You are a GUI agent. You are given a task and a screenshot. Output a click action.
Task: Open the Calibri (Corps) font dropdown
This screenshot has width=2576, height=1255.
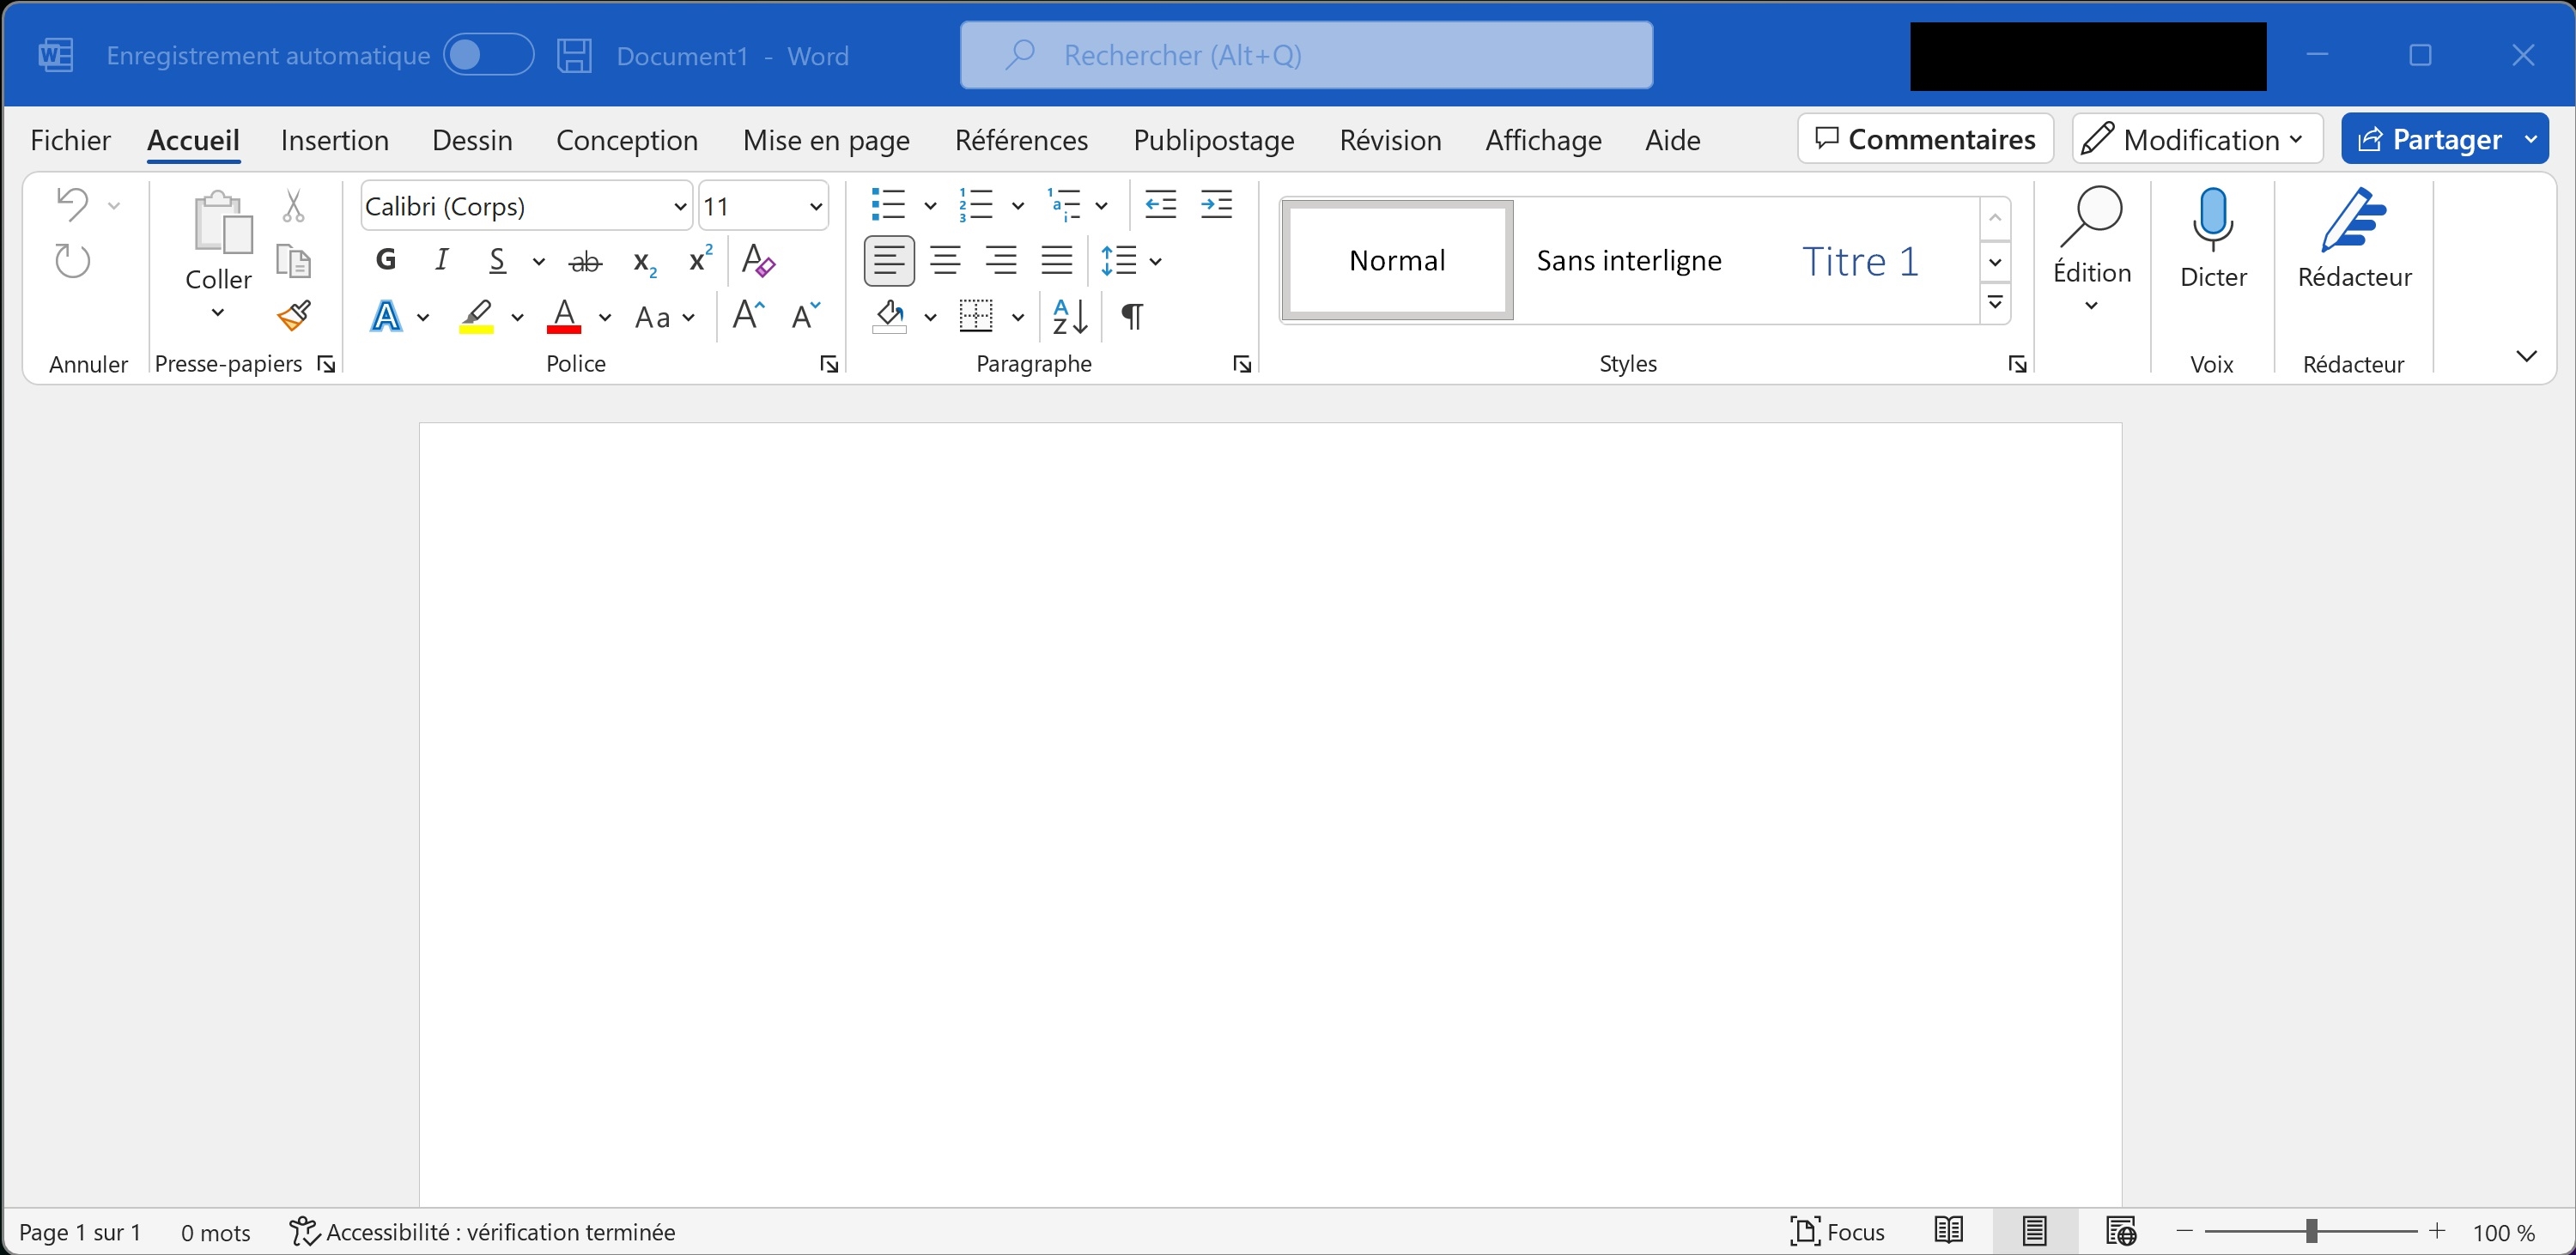click(680, 207)
